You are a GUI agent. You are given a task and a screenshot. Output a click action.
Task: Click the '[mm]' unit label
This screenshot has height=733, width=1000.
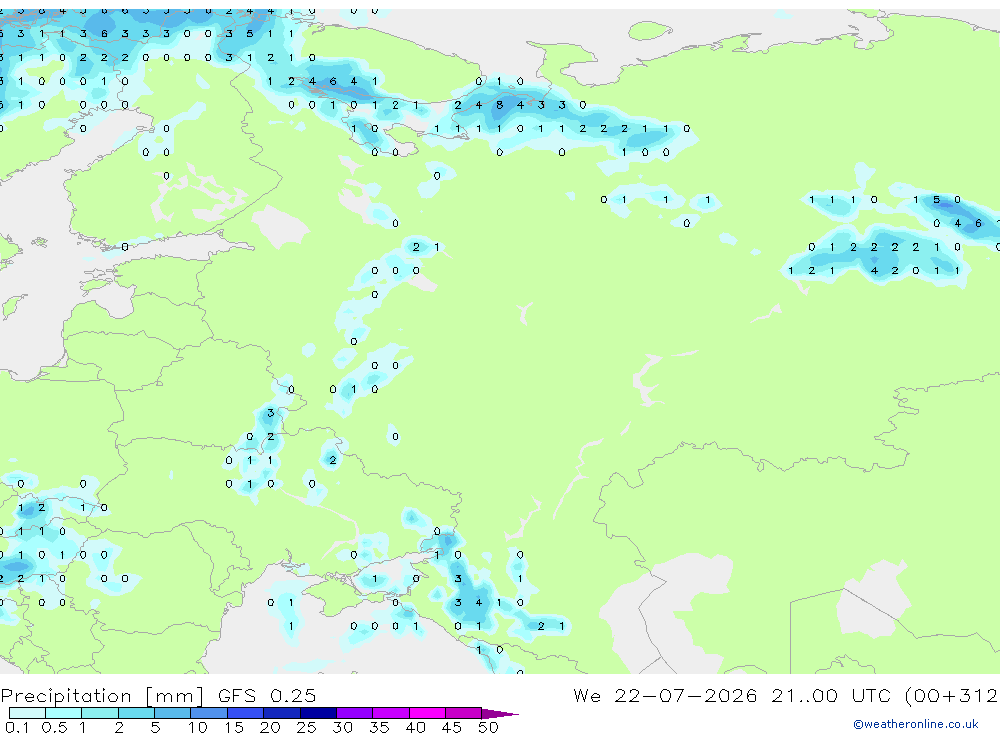[x=174, y=696]
